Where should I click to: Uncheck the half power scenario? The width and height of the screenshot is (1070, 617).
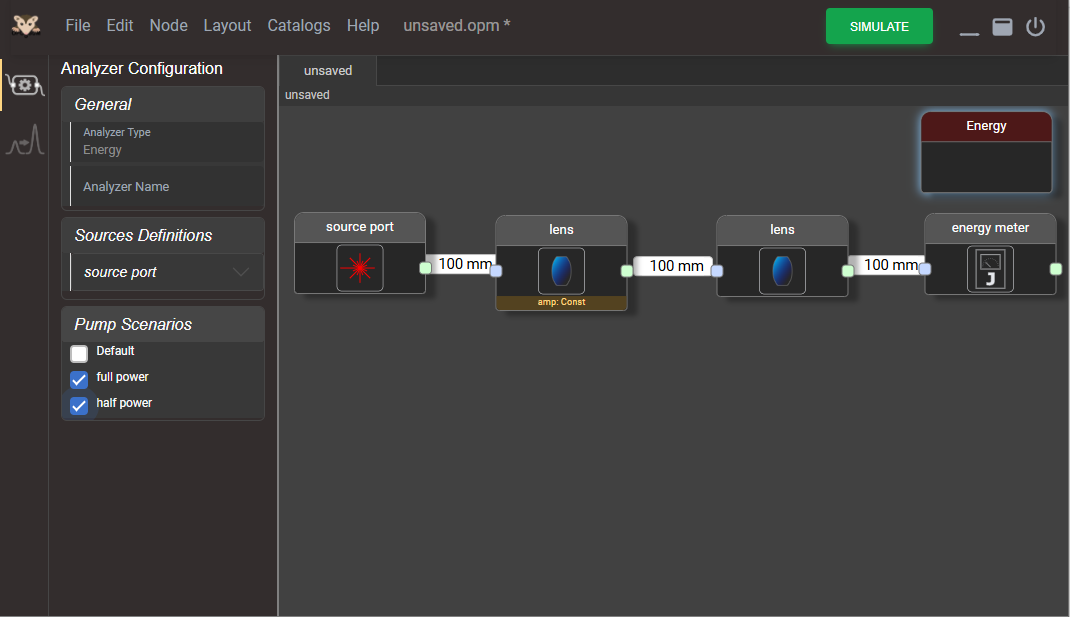point(79,405)
